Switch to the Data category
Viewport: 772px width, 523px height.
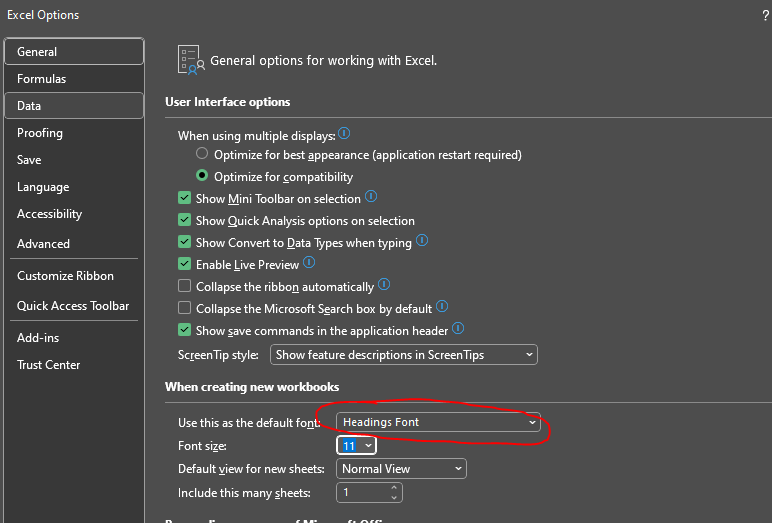coord(74,106)
